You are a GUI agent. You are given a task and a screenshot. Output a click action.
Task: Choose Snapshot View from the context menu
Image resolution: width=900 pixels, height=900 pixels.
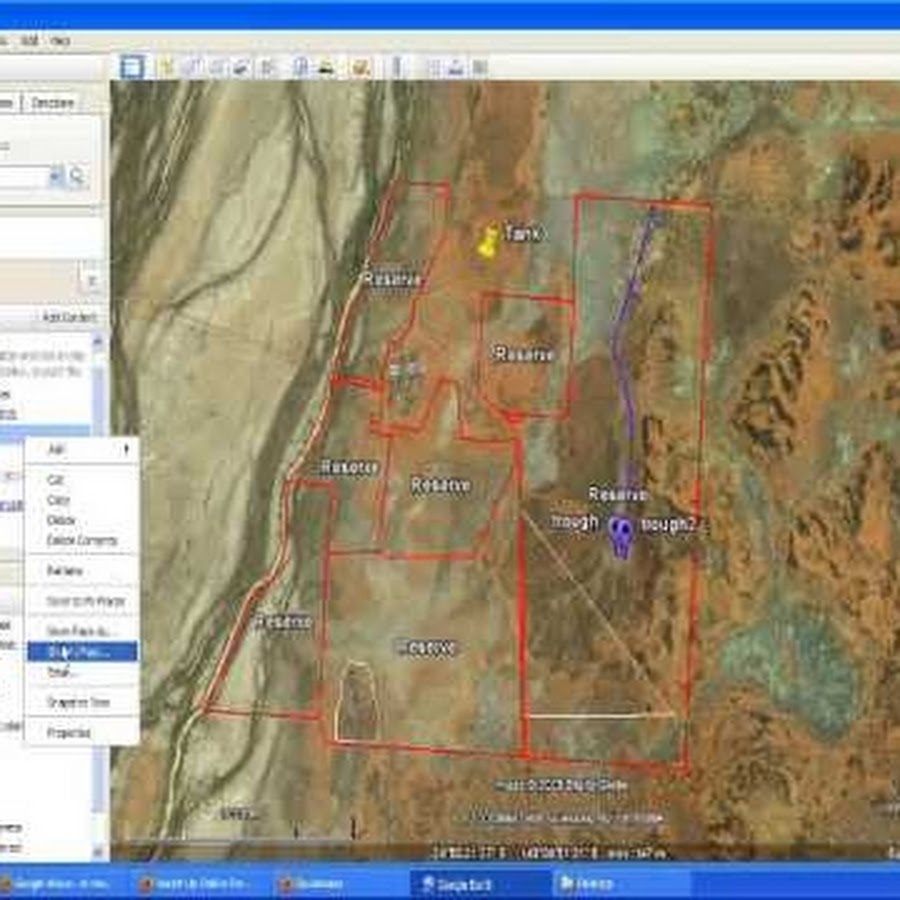78,703
